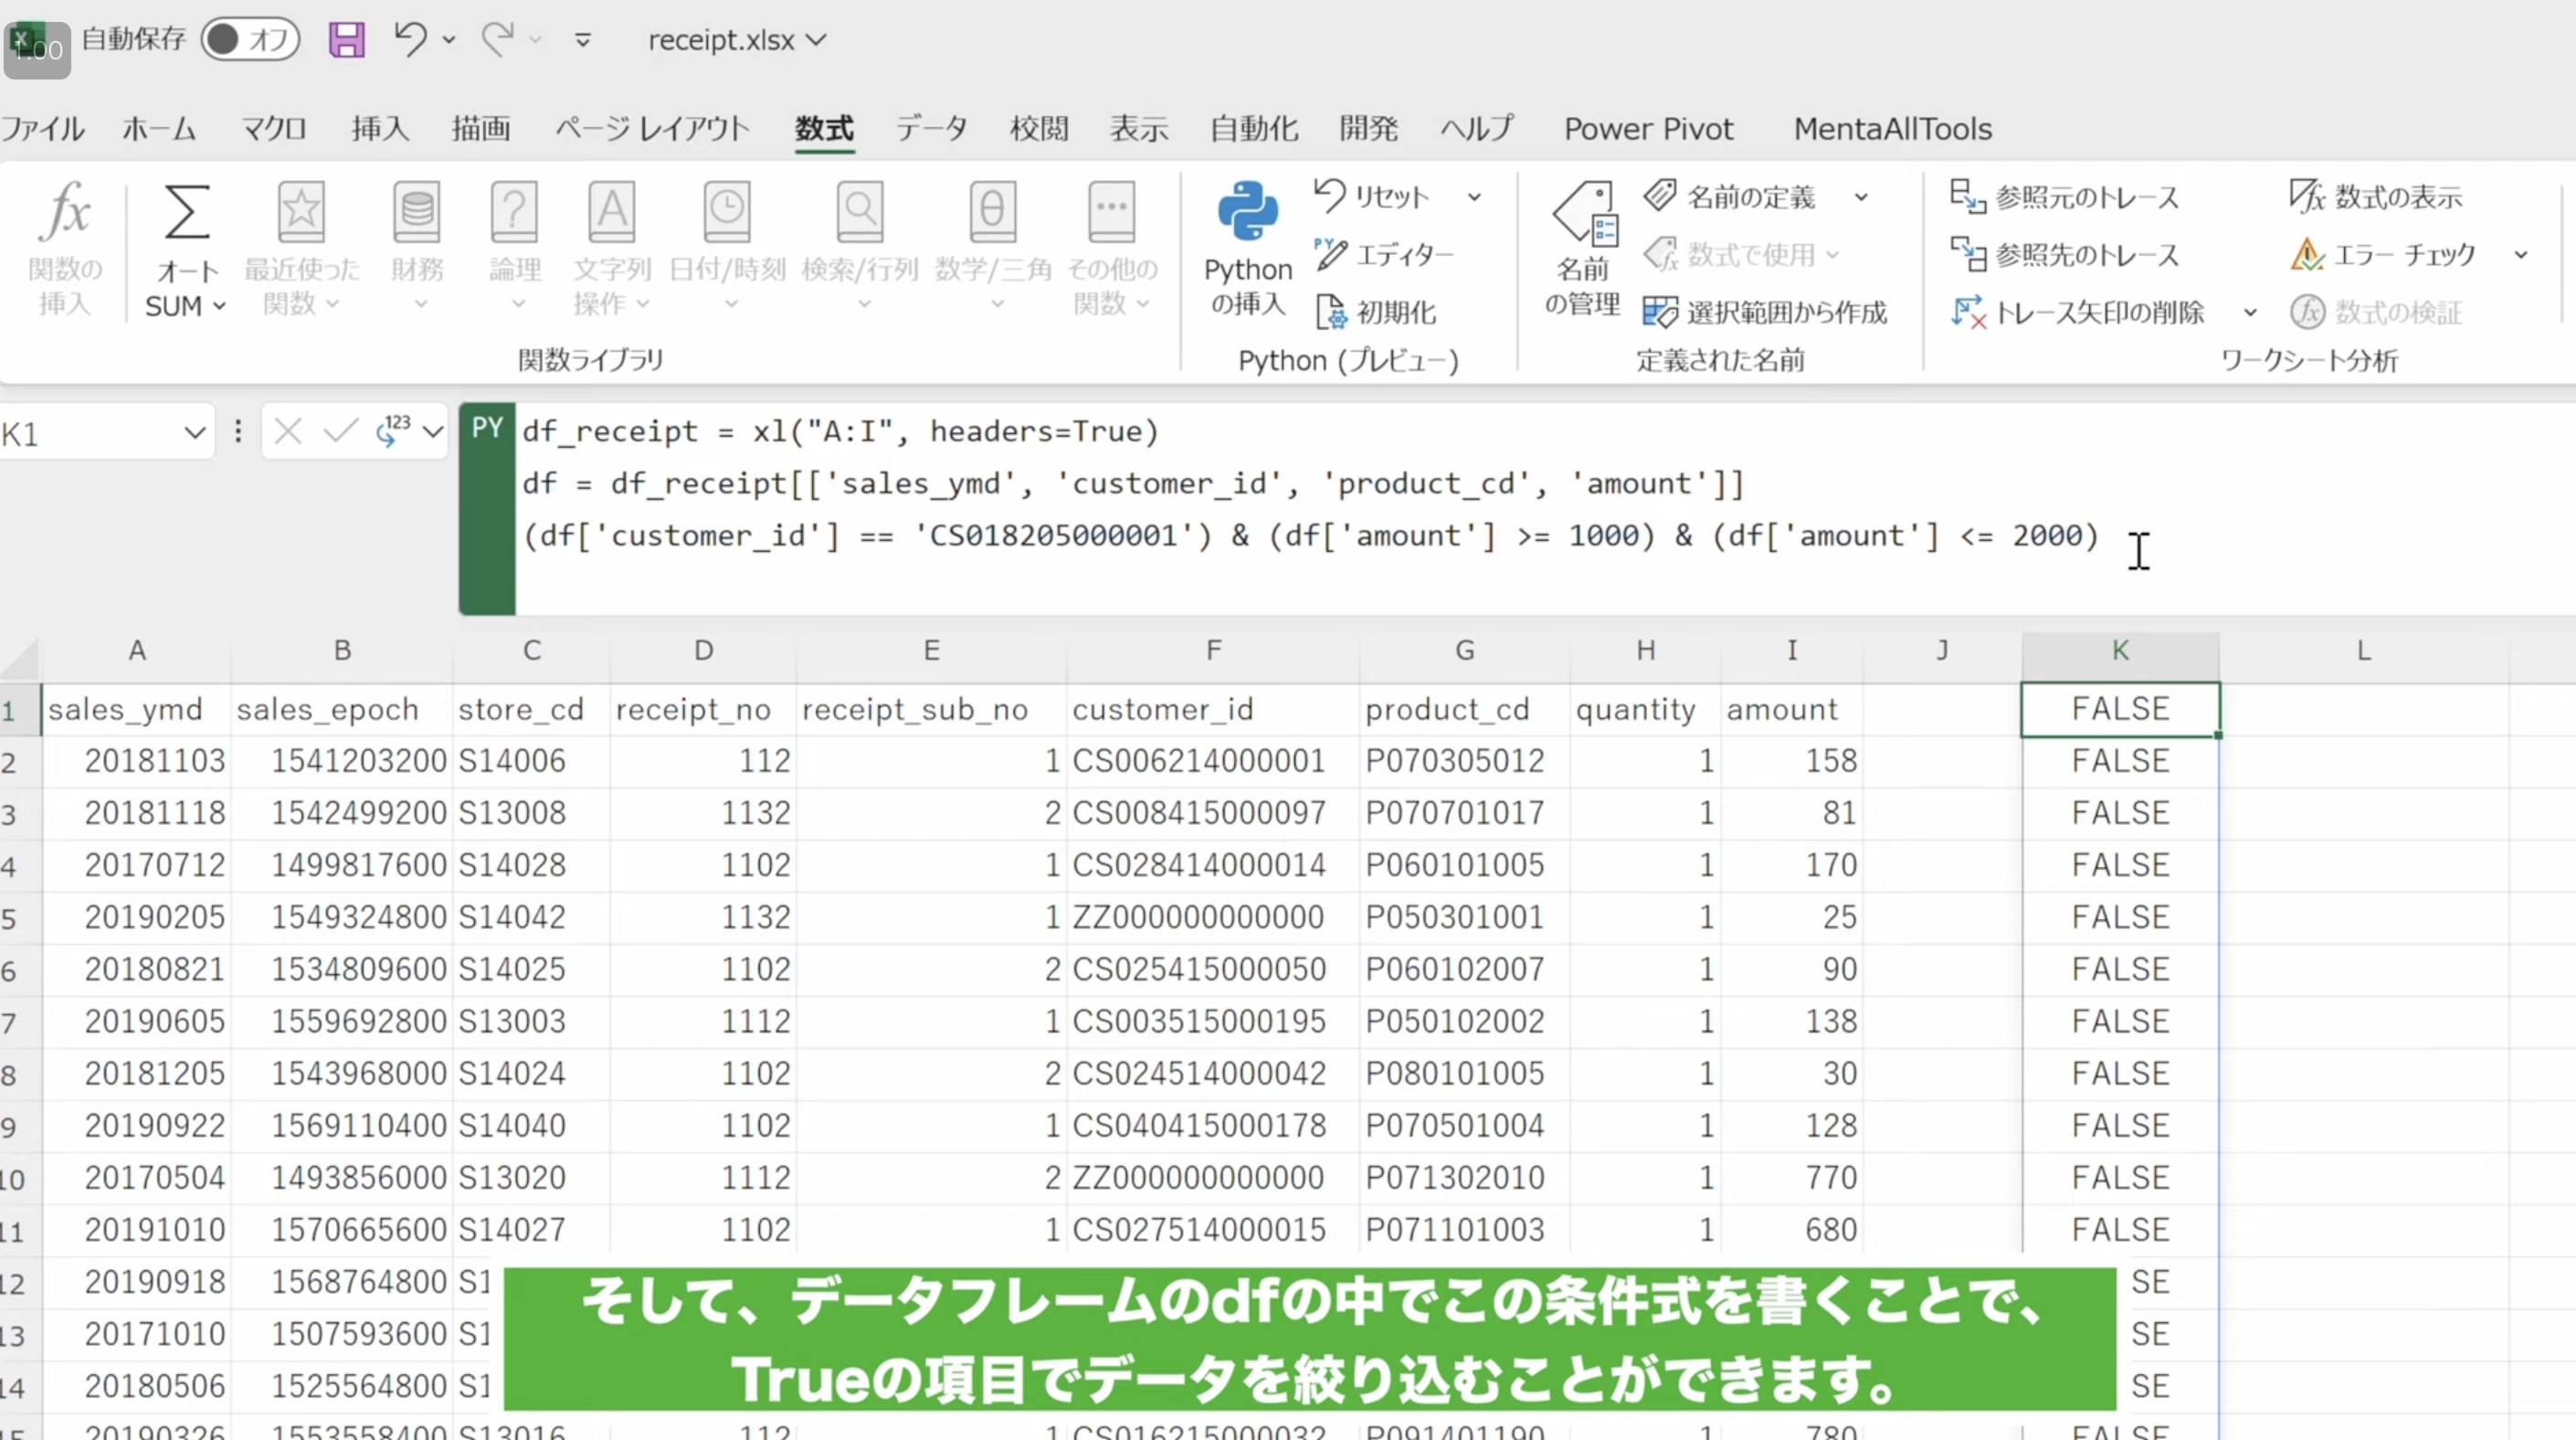This screenshot has width=2576, height=1440.
Task: Expand the エラー チェック dropdown arrow
Action: (x=2521, y=255)
